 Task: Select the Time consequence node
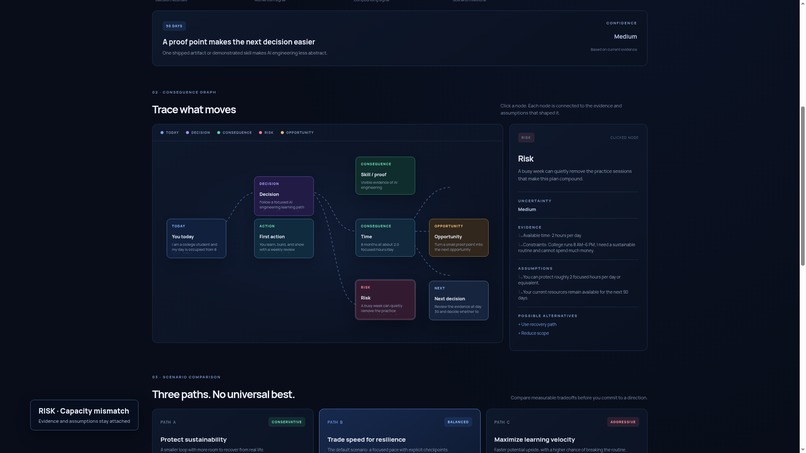[x=385, y=238]
